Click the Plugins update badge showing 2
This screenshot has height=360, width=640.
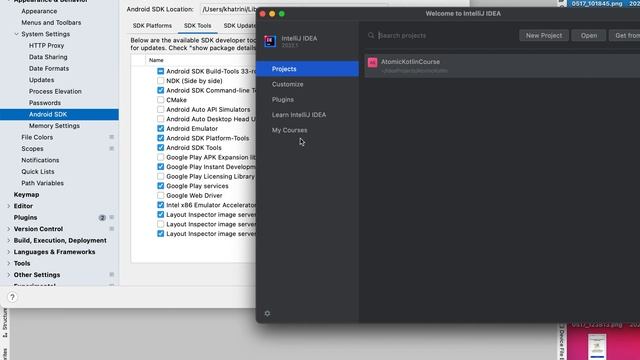point(102,218)
